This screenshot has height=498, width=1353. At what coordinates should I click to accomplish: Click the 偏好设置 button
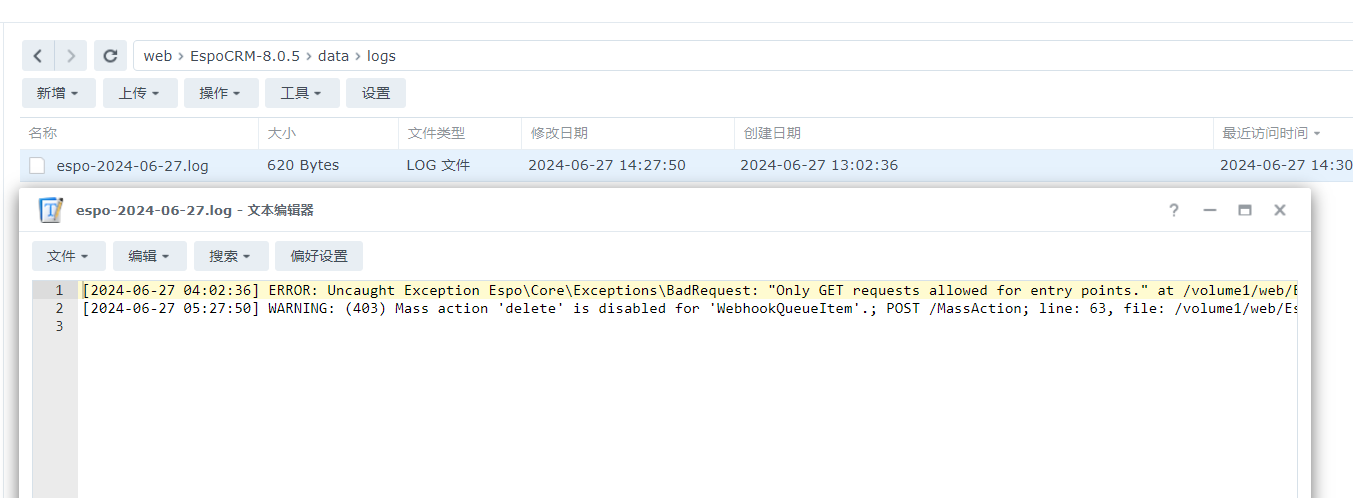(319, 256)
